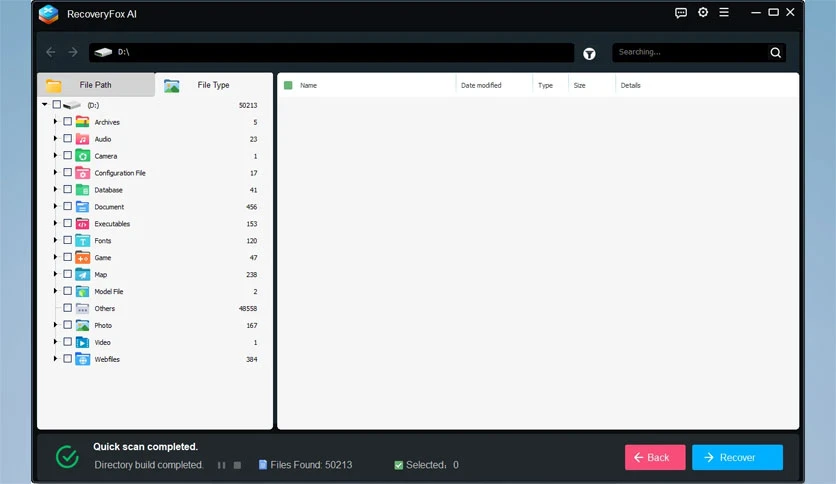This screenshot has height=484, width=836.
Task: Click the Model File folder icon
Action: 82,291
